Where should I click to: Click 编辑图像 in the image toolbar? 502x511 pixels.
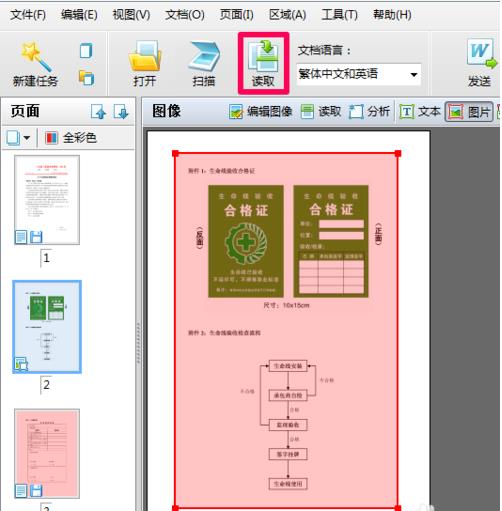click(x=261, y=112)
